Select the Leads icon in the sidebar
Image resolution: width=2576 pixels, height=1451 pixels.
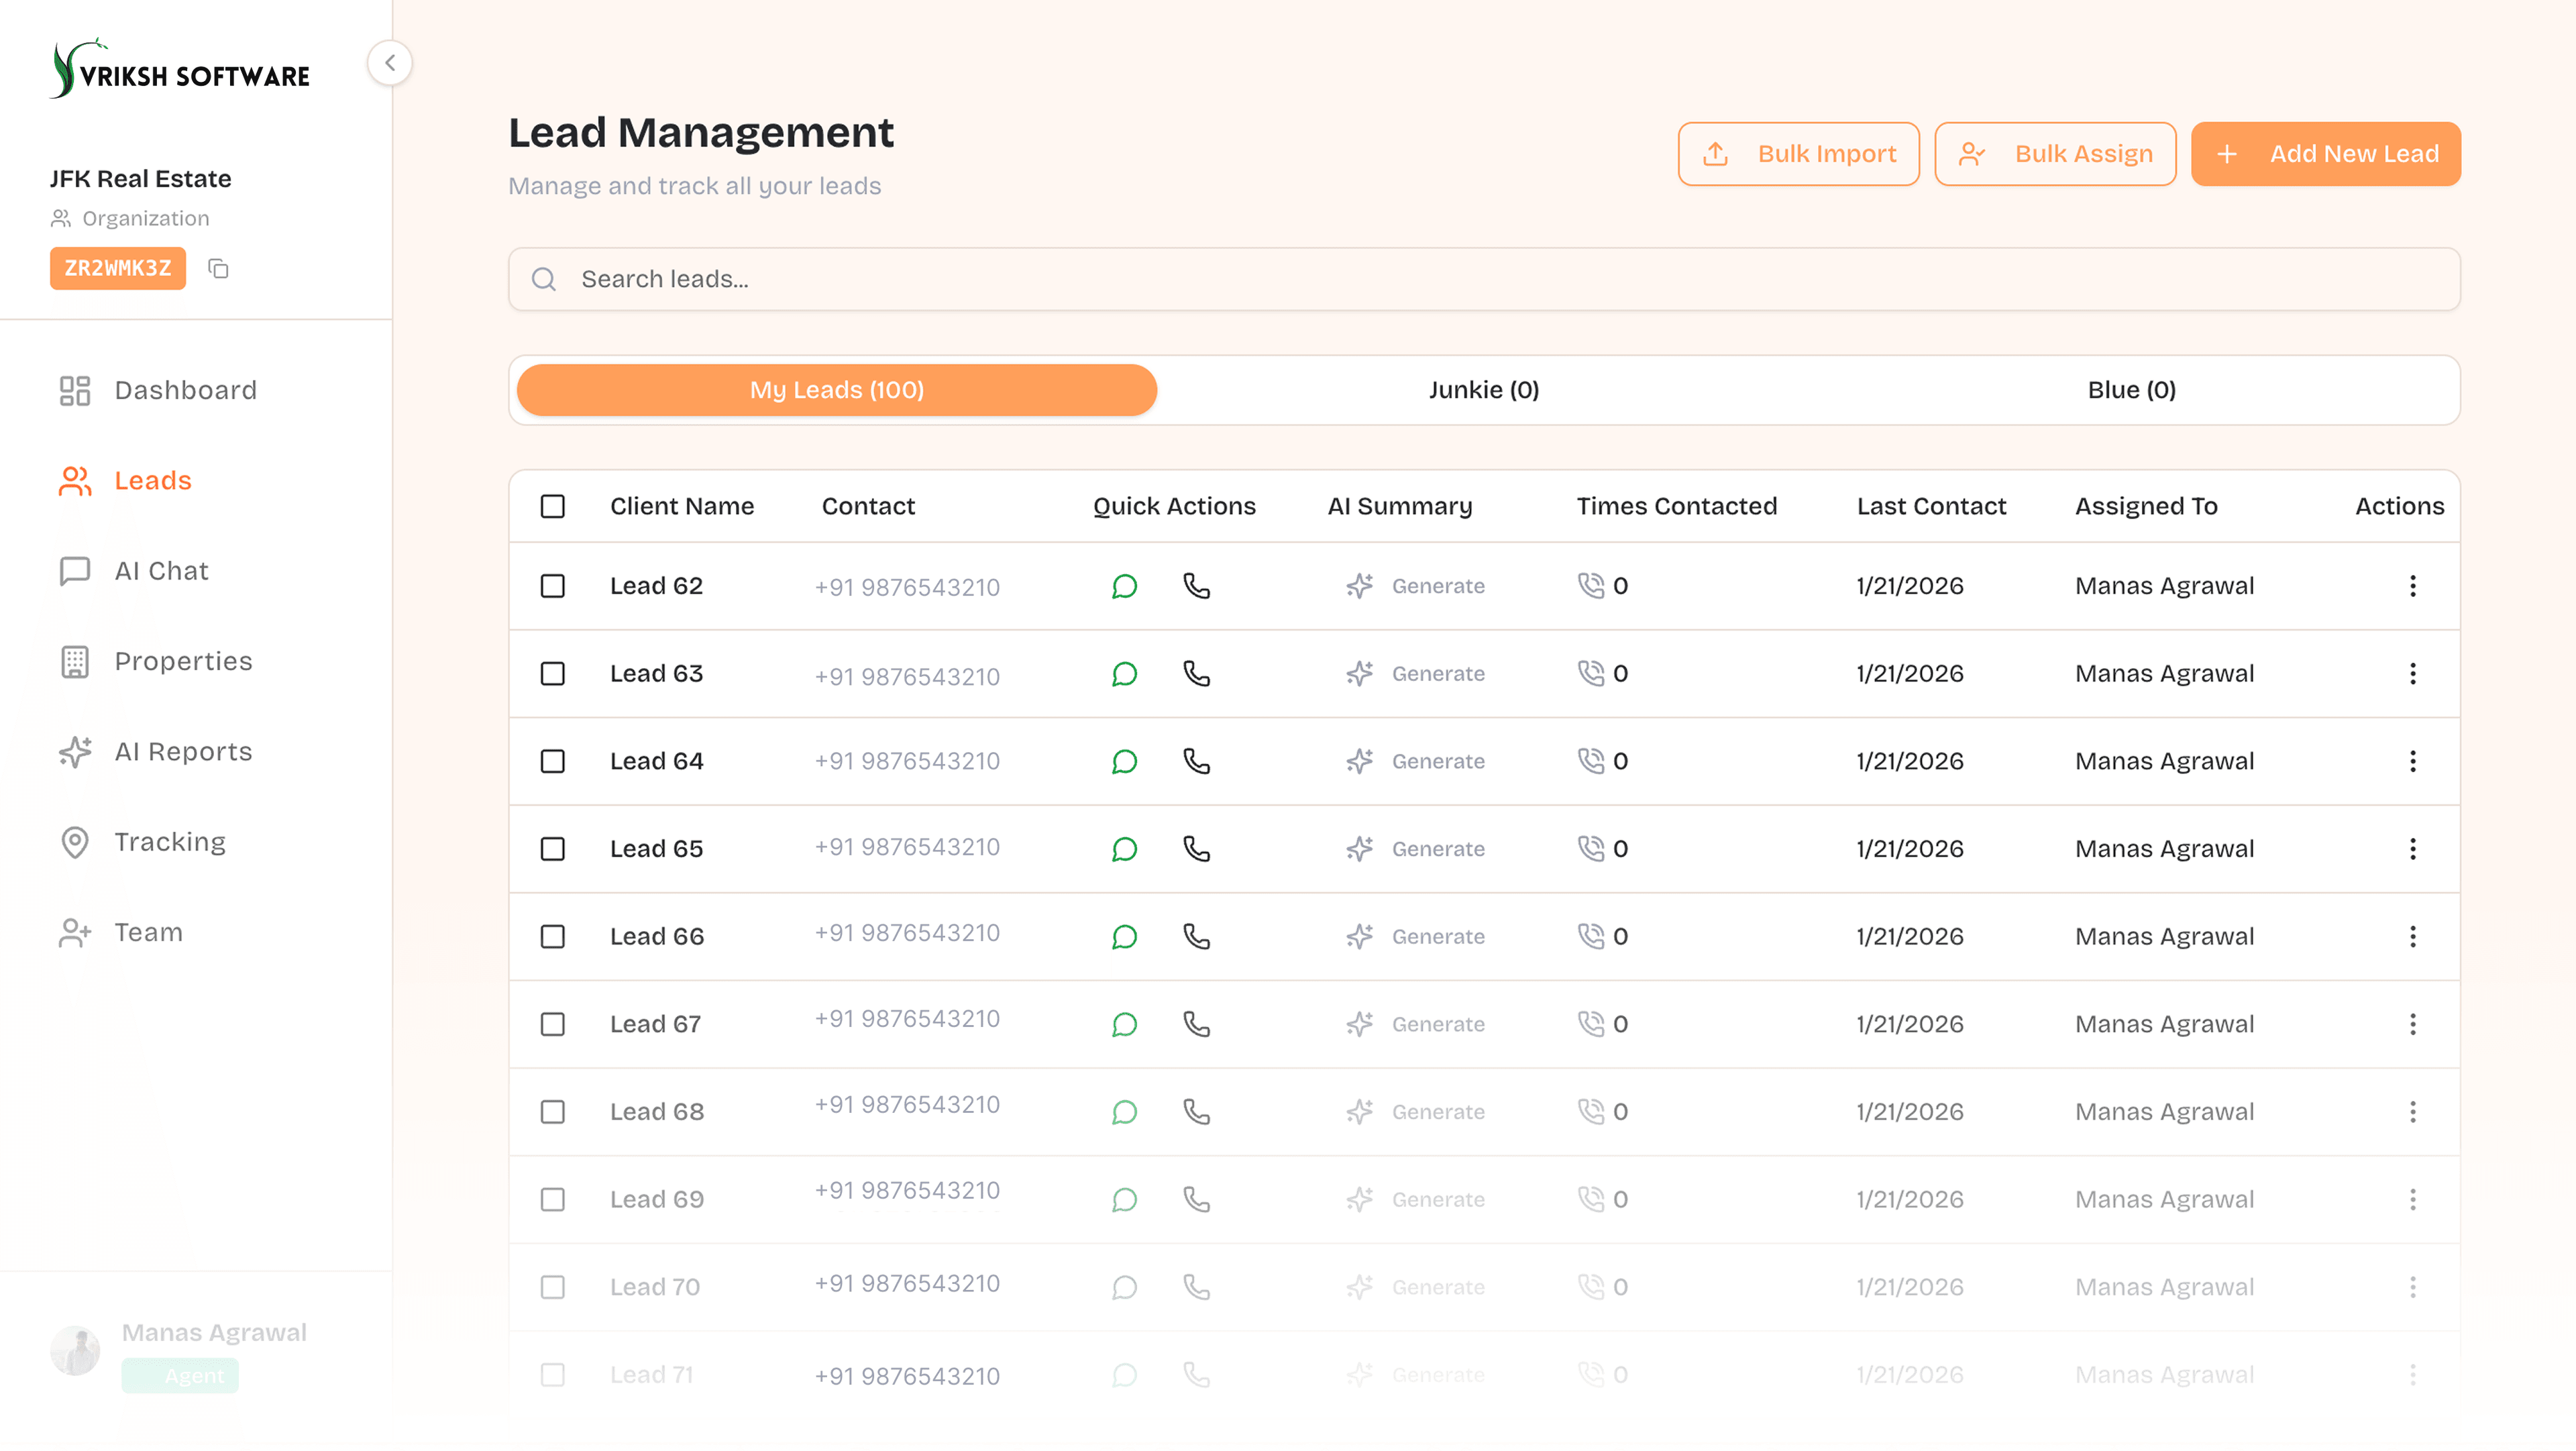74,481
